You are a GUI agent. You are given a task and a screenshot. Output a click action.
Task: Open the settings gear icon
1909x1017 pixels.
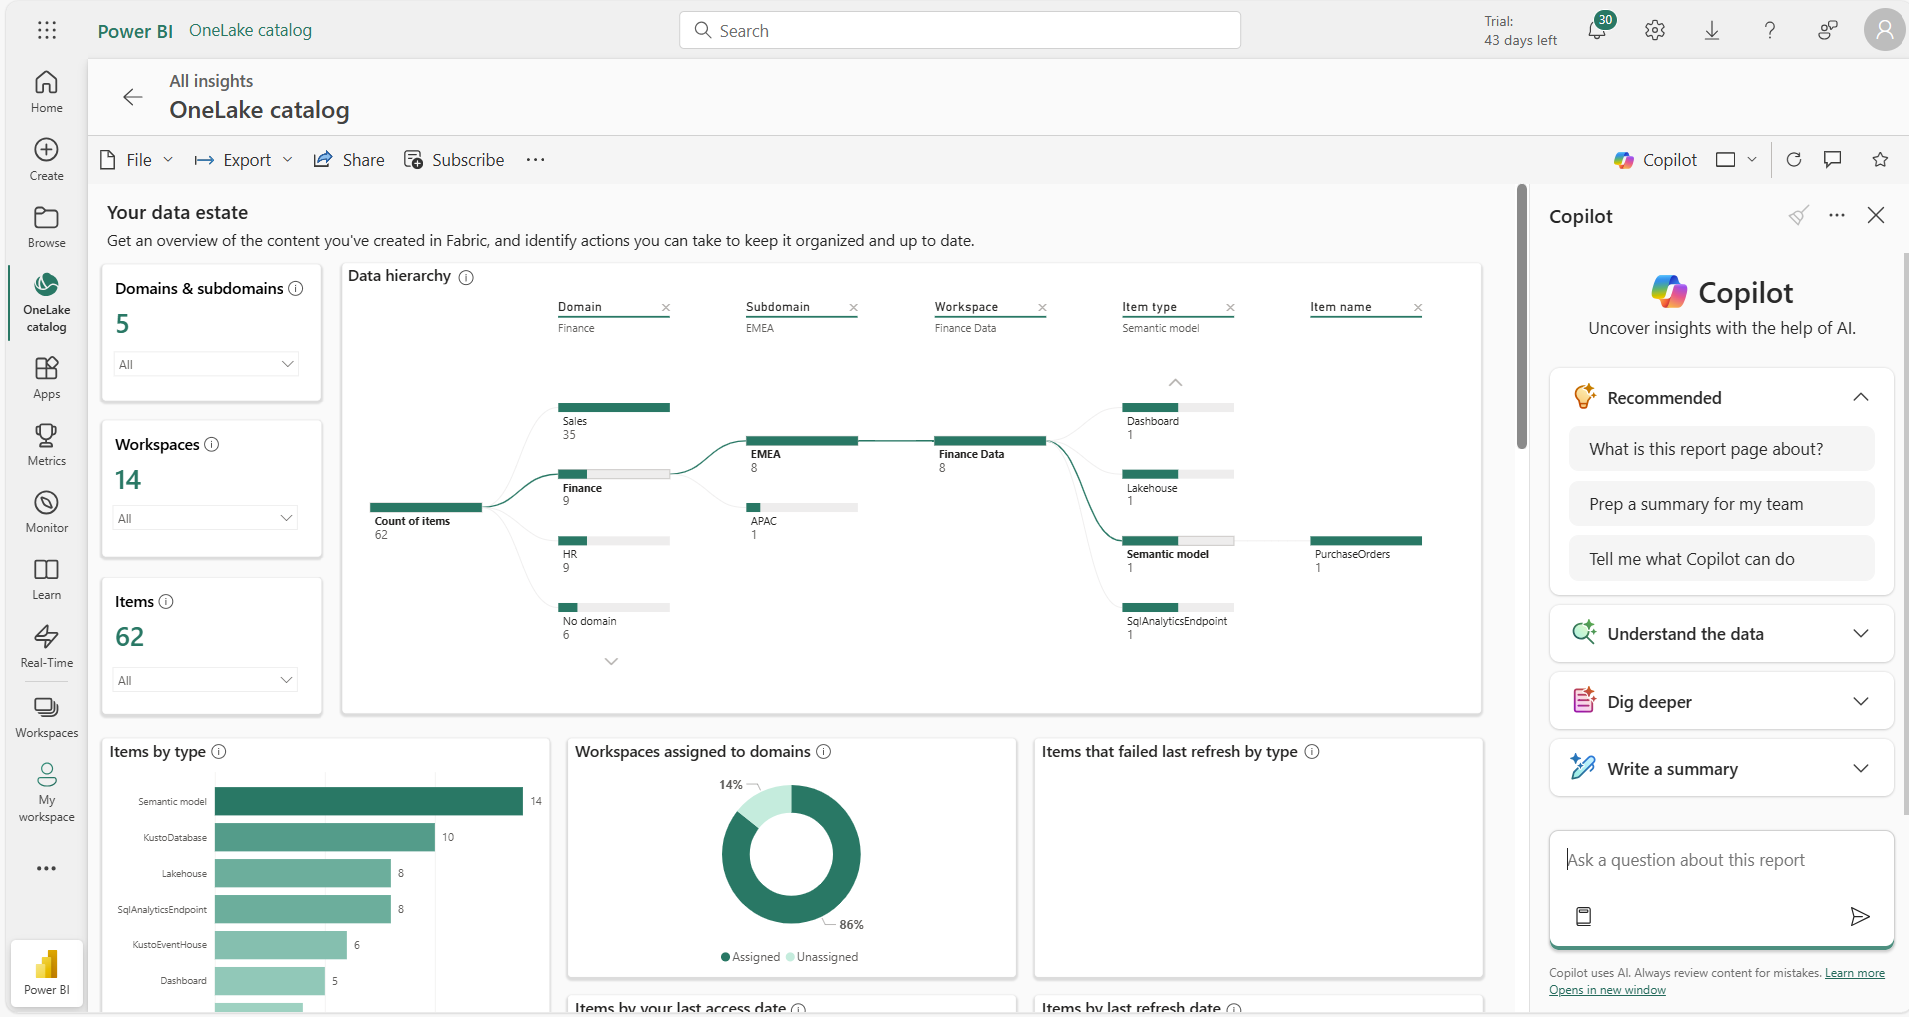click(1655, 30)
